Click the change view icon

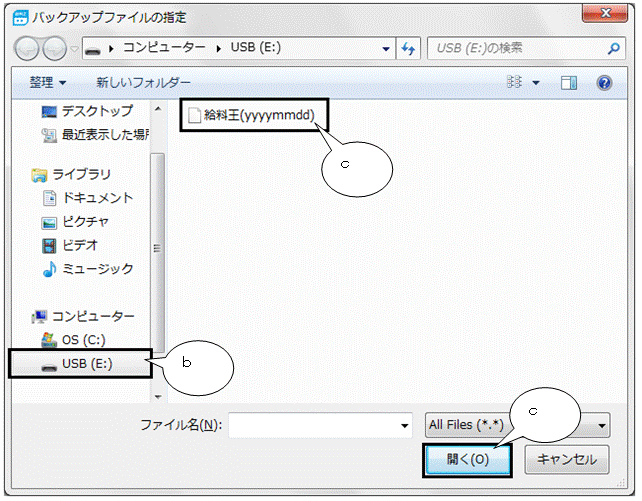[514, 82]
